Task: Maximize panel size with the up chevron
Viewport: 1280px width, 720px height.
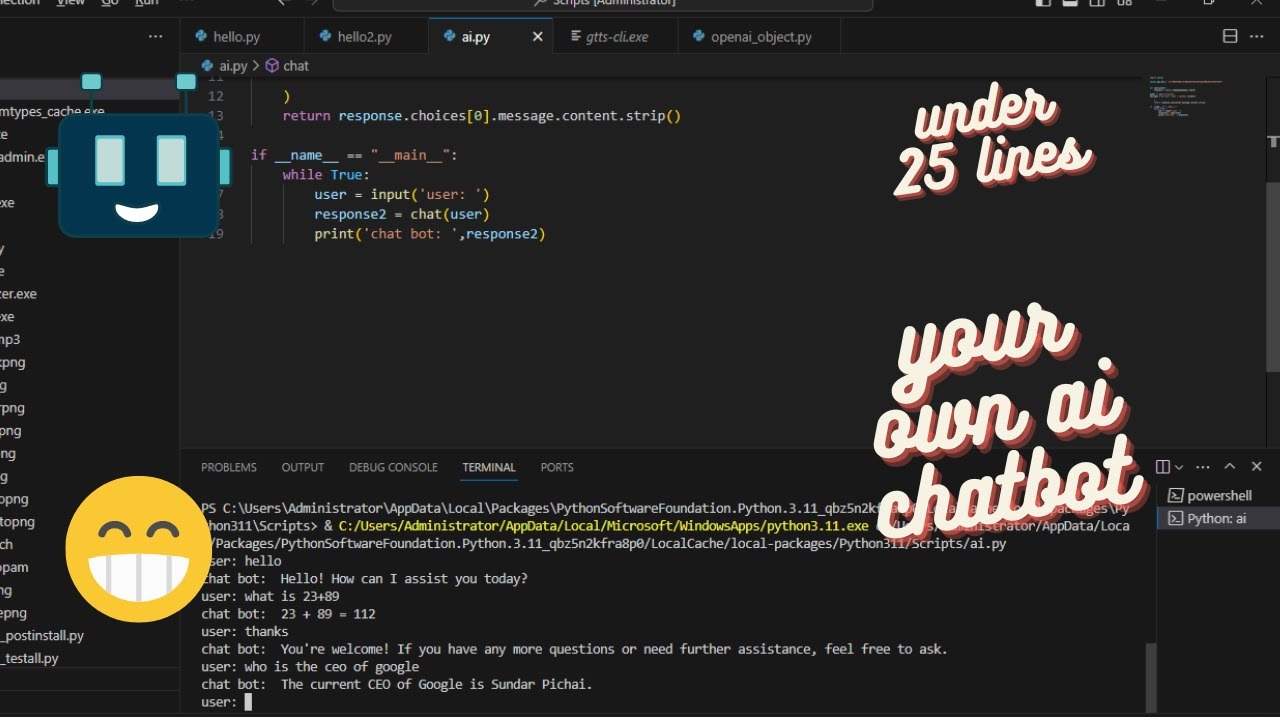Action: click(1230, 467)
